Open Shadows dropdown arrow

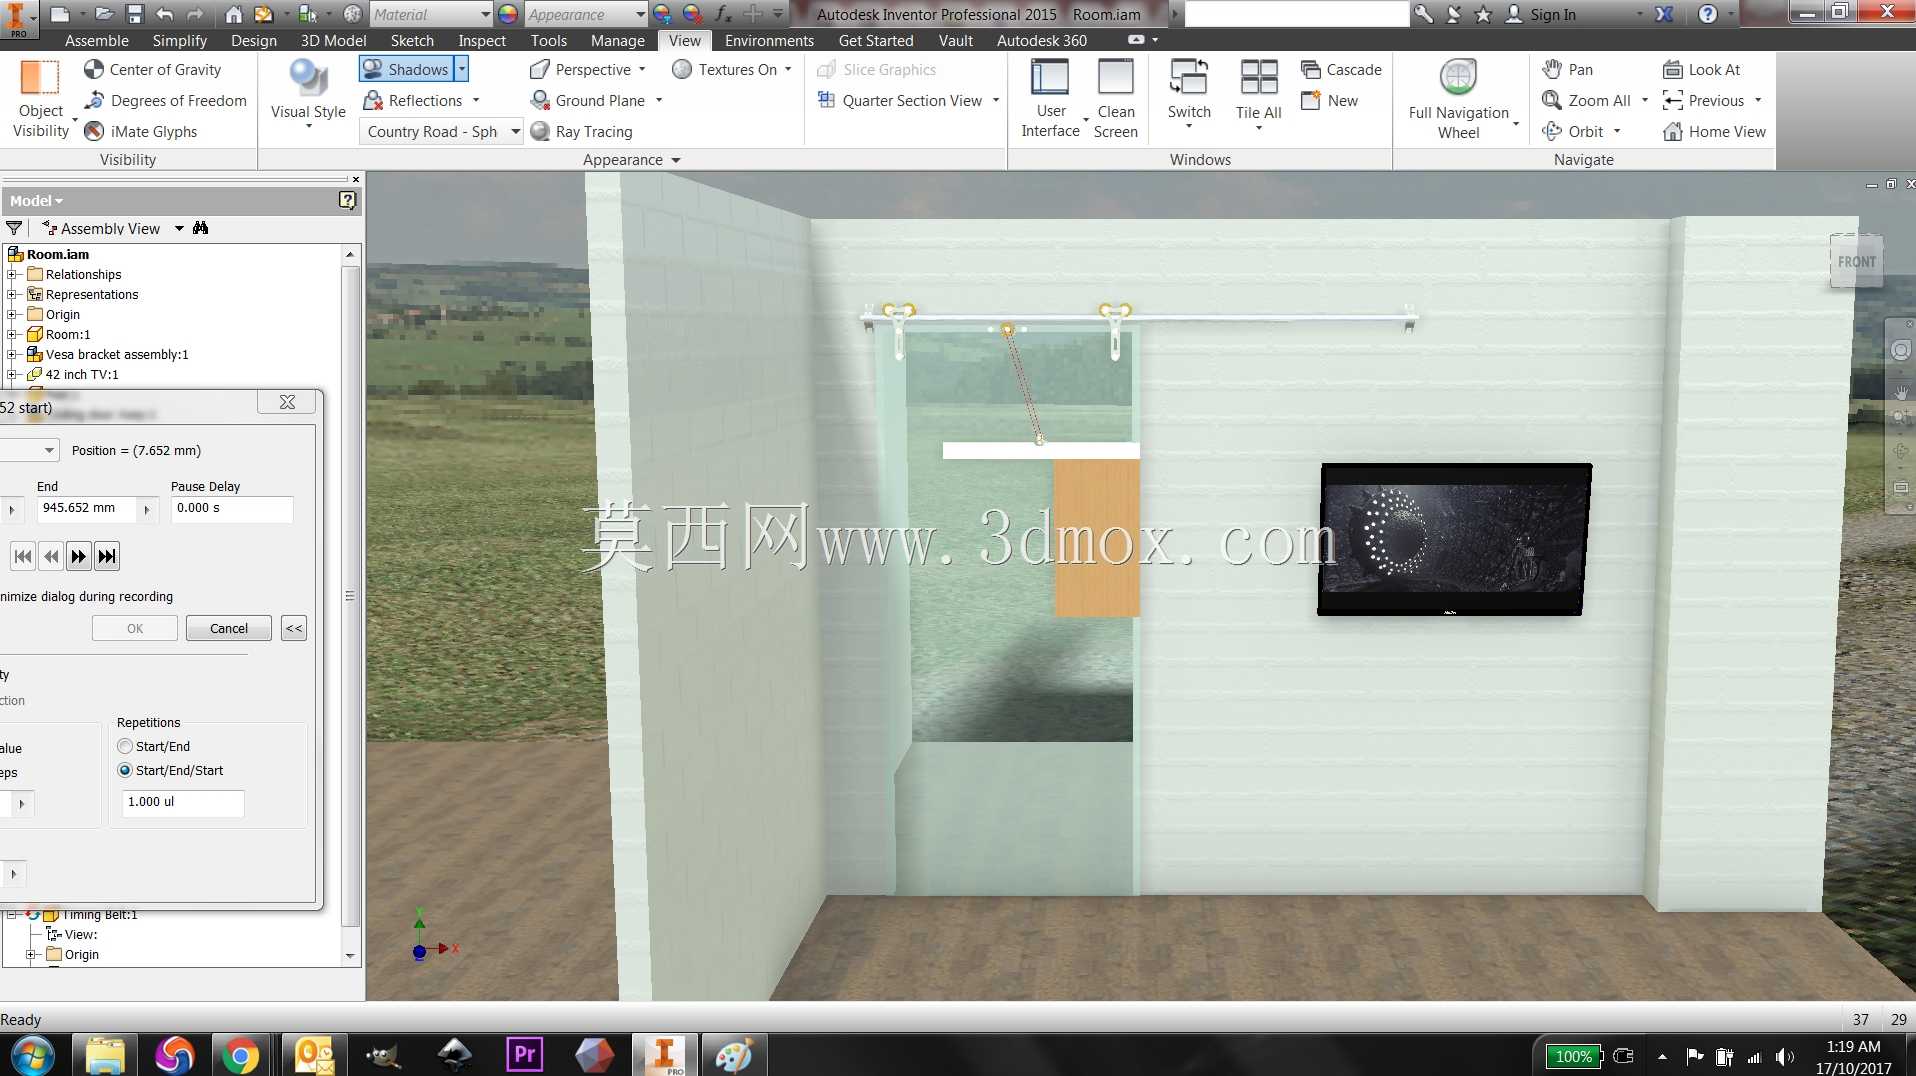(461, 69)
